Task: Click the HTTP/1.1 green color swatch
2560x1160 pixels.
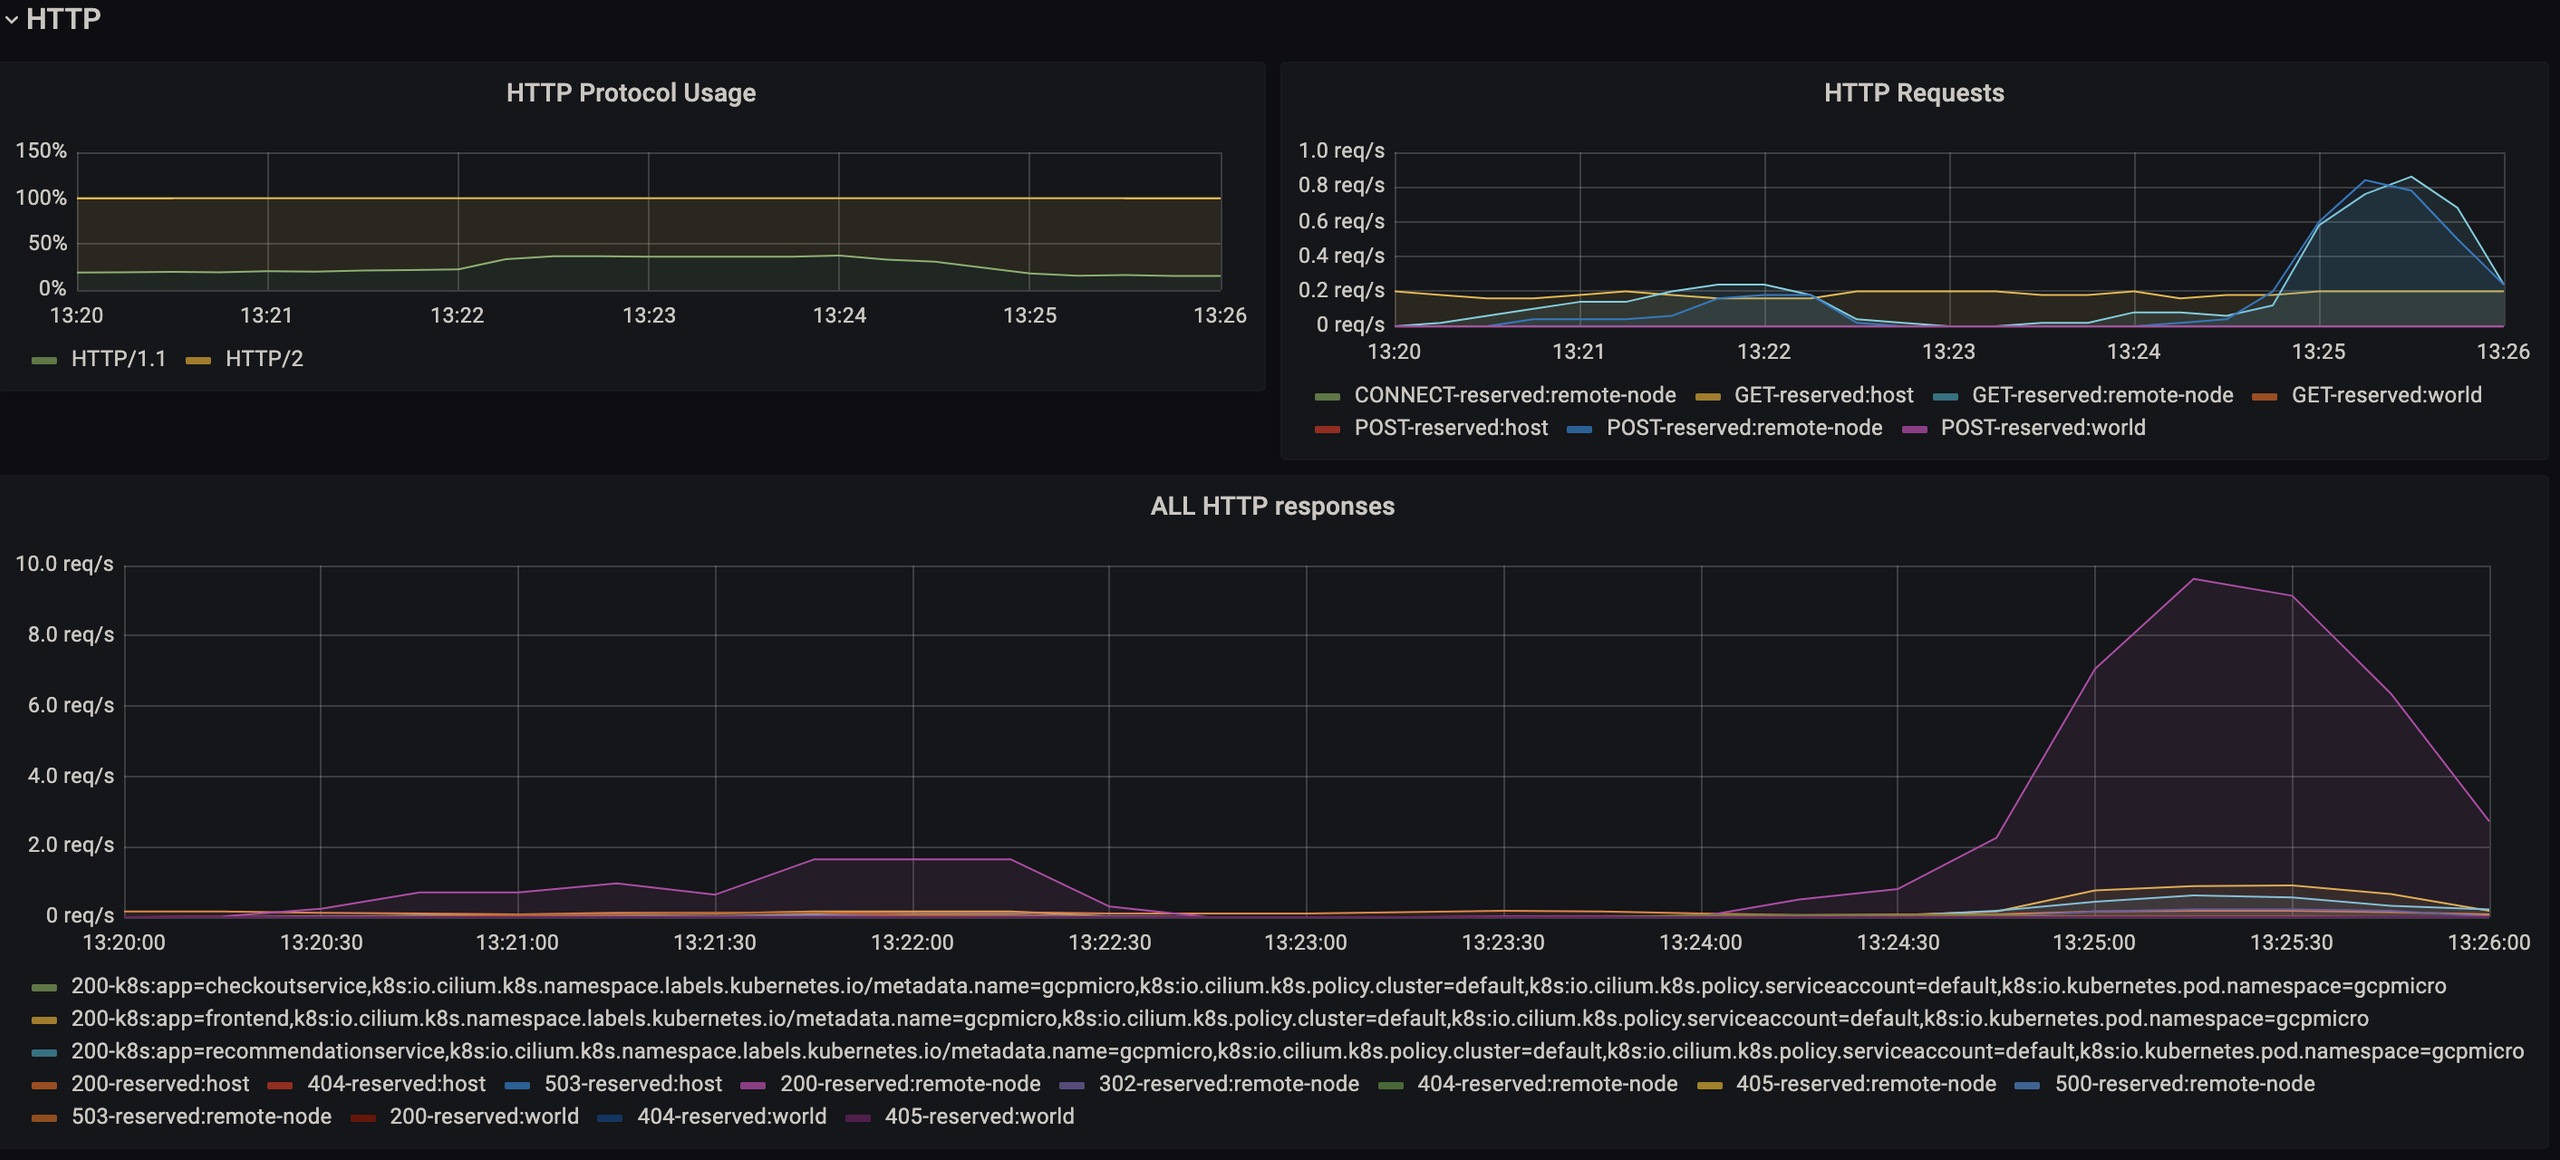Action: (x=44, y=360)
